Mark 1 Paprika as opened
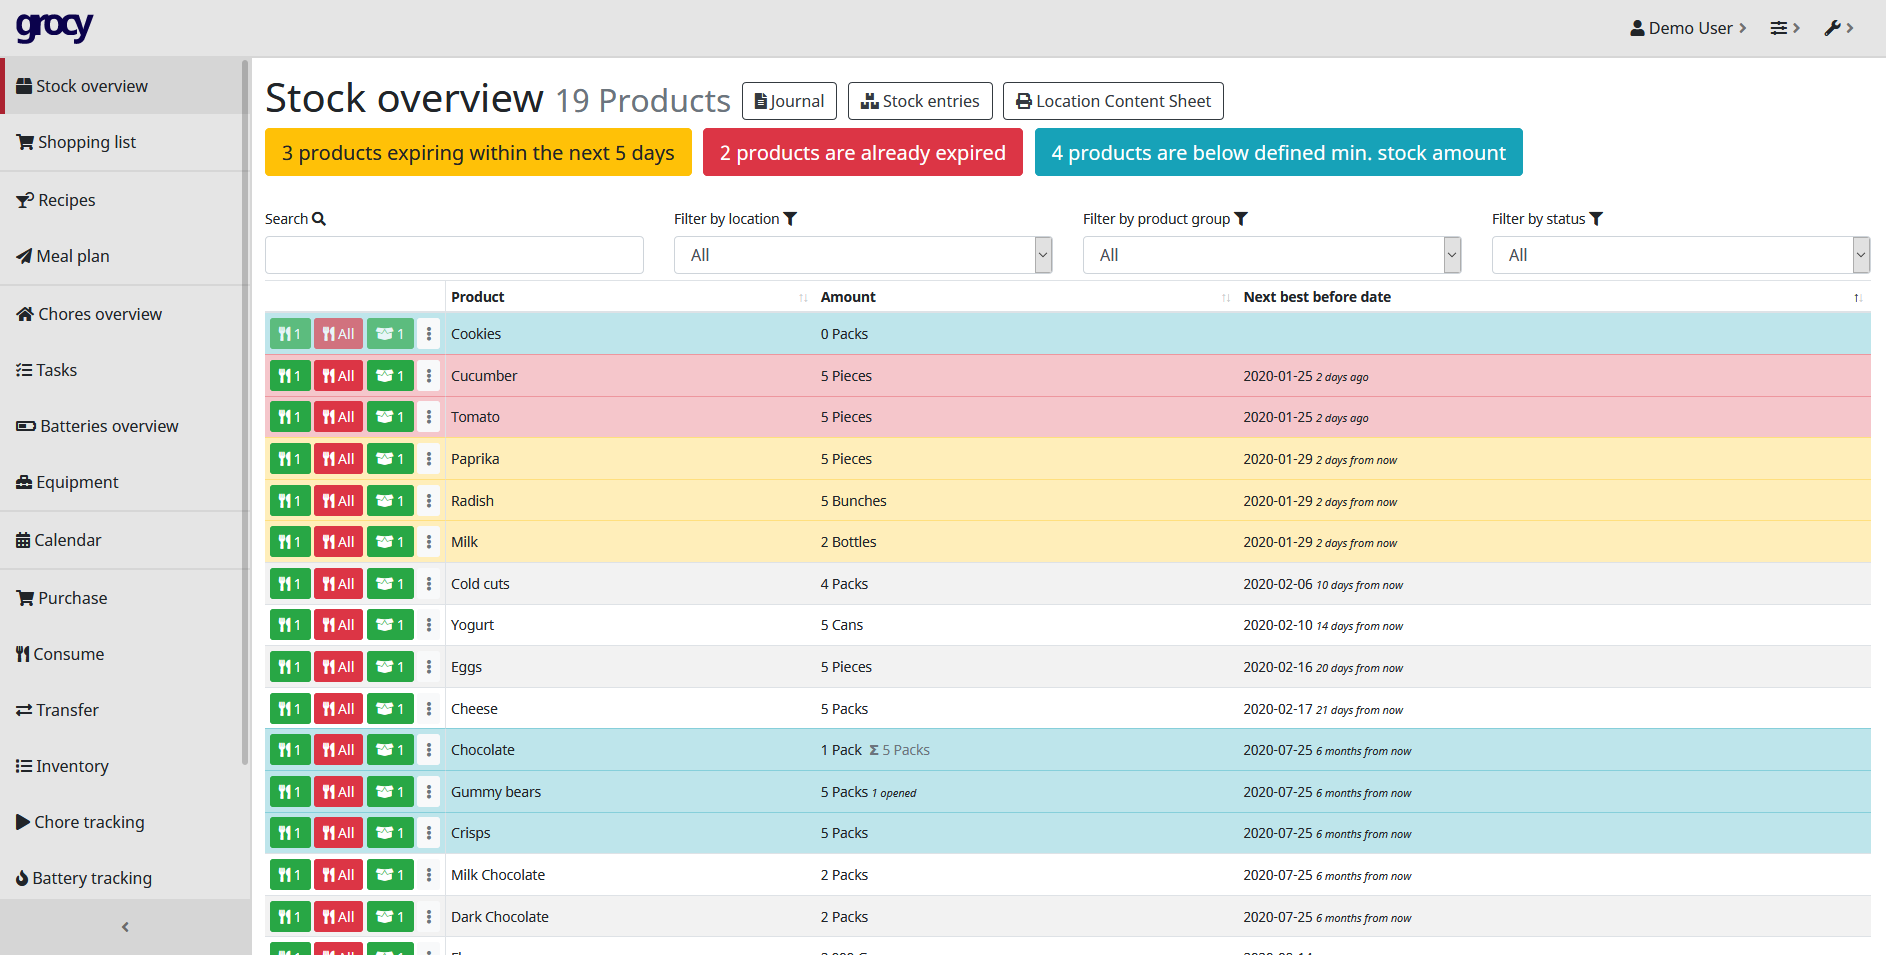Image resolution: width=1886 pixels, height=955 pixels. pos(389,459)
